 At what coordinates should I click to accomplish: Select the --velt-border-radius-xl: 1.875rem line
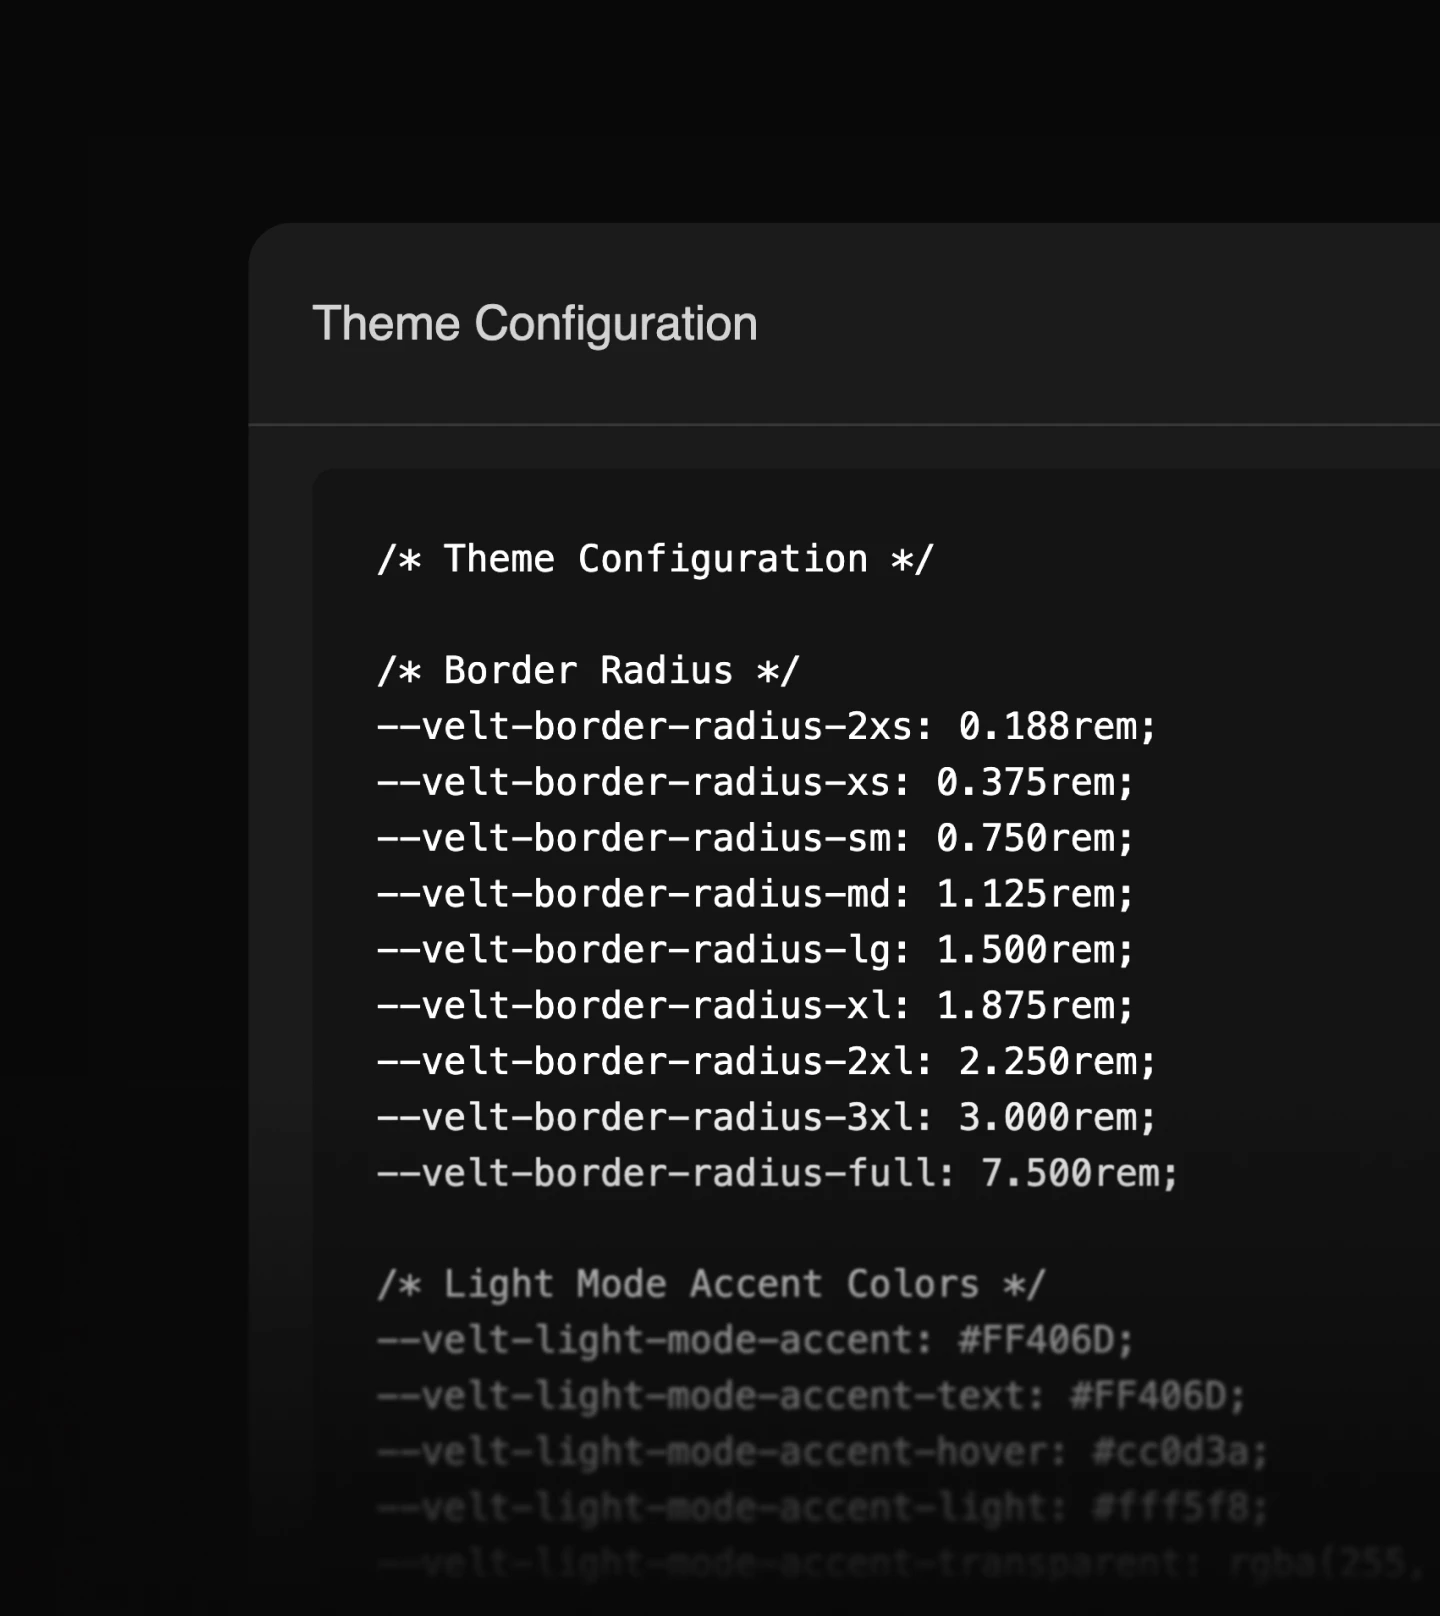tap(756, 1006)
